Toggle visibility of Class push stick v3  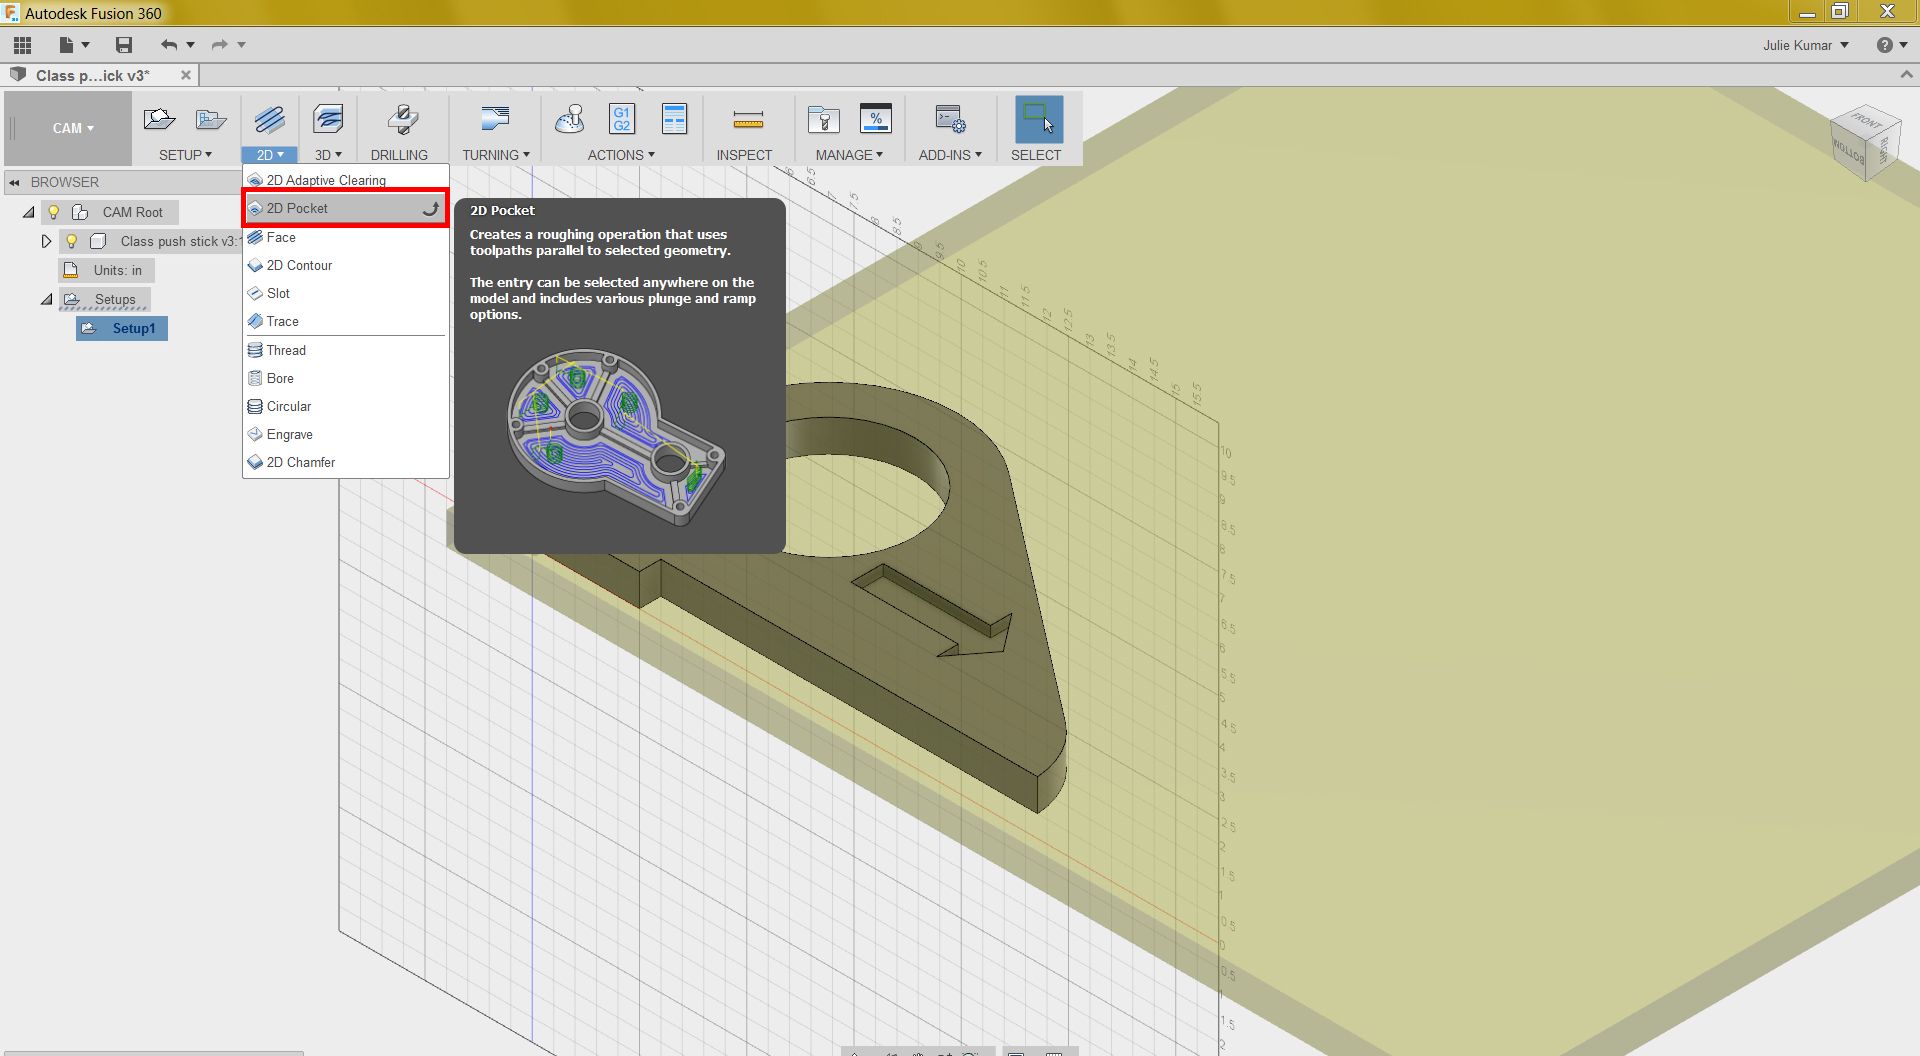tap(71, 241)
